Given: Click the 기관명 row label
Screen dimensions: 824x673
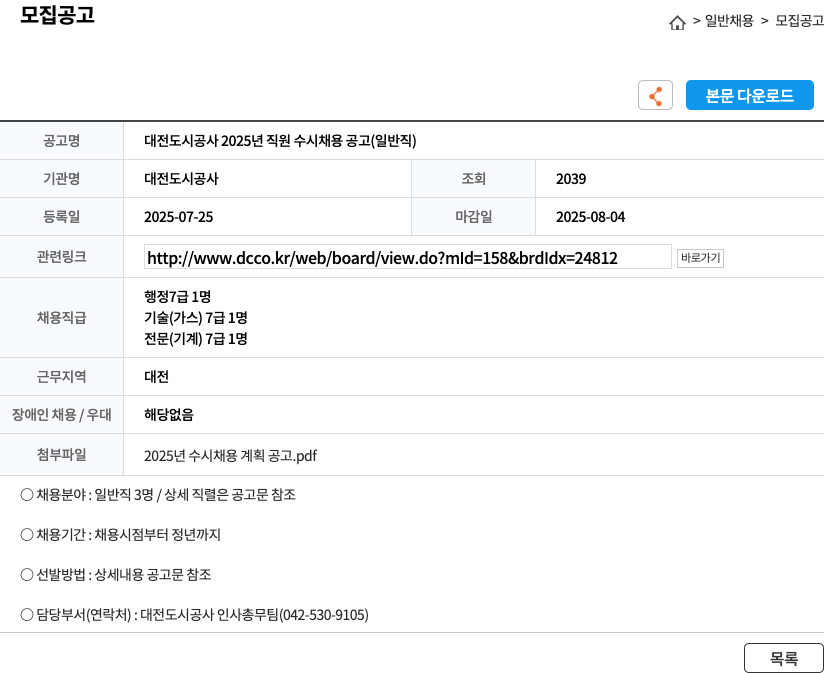Looking at the screenshot, I should click(61, 179).
